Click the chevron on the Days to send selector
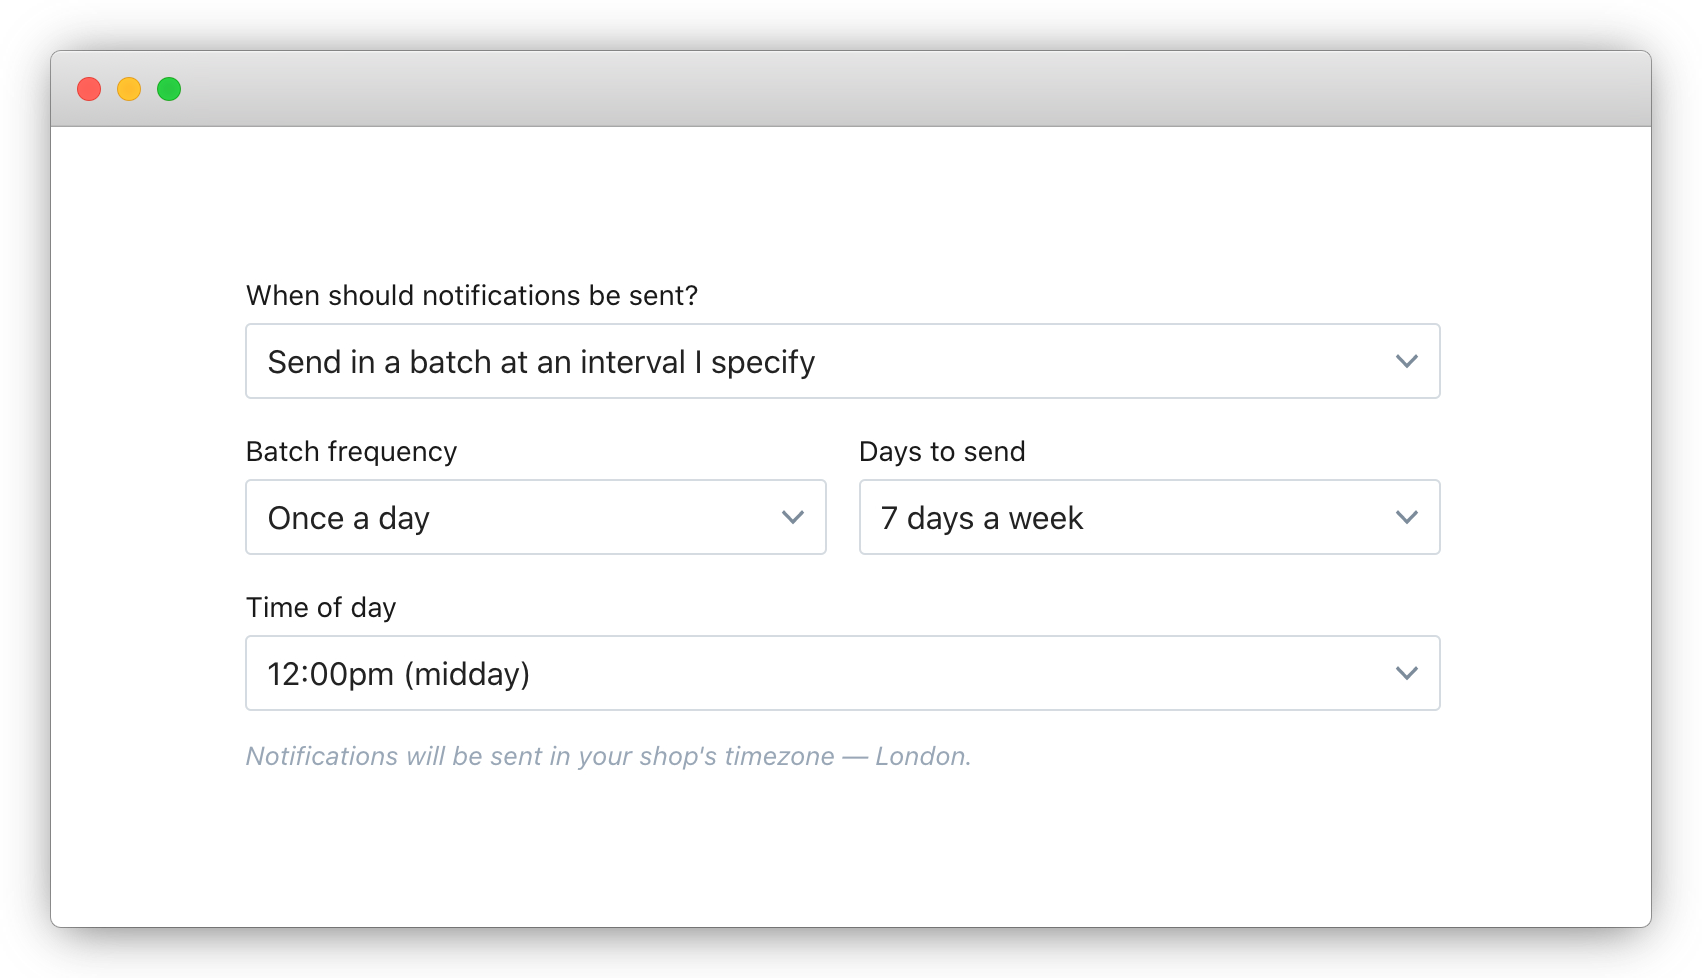The width and height of the screenshot is (1702, 978). (x=1406, y=517)
